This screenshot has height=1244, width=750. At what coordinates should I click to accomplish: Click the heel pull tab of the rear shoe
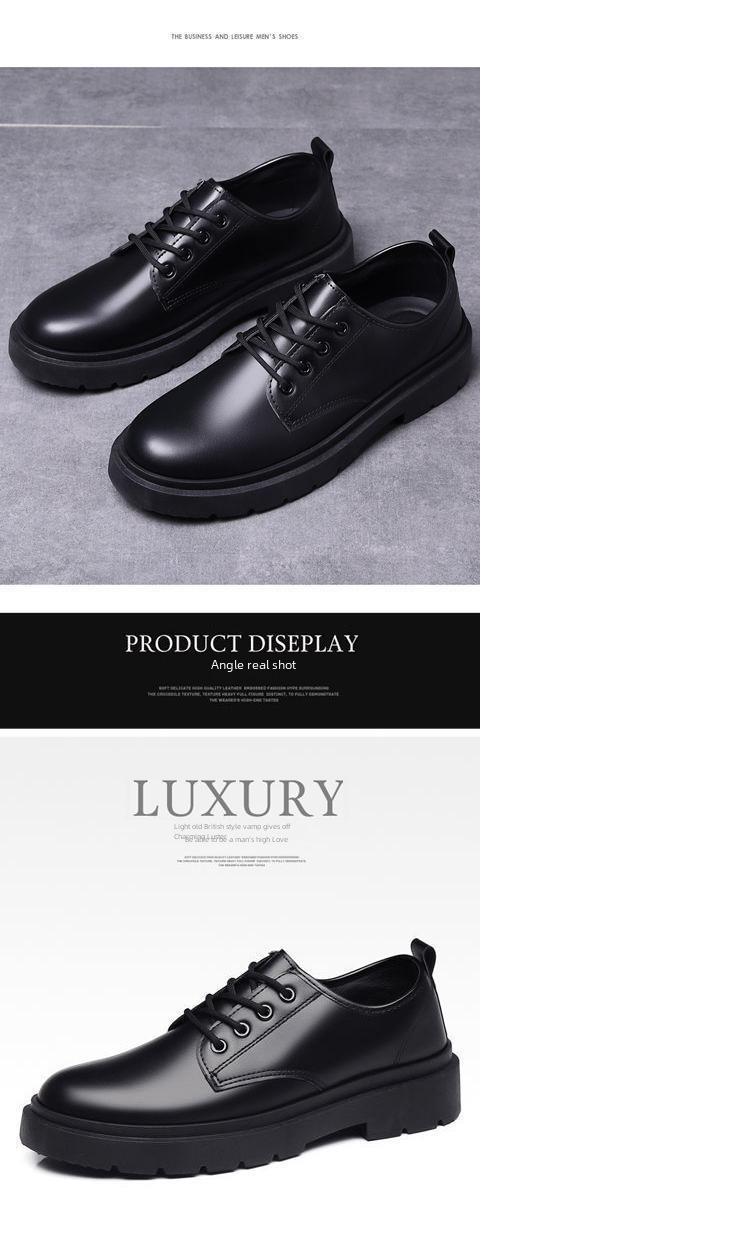(321, 152)
